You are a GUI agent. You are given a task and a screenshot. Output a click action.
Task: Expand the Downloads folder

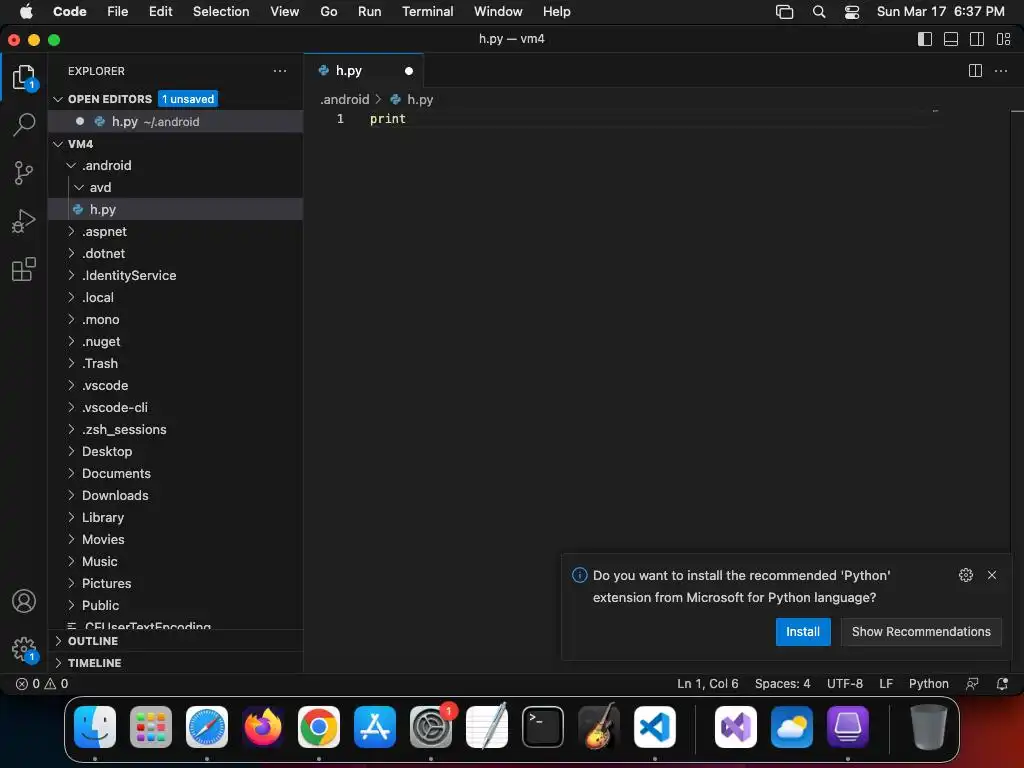(71, 495)
